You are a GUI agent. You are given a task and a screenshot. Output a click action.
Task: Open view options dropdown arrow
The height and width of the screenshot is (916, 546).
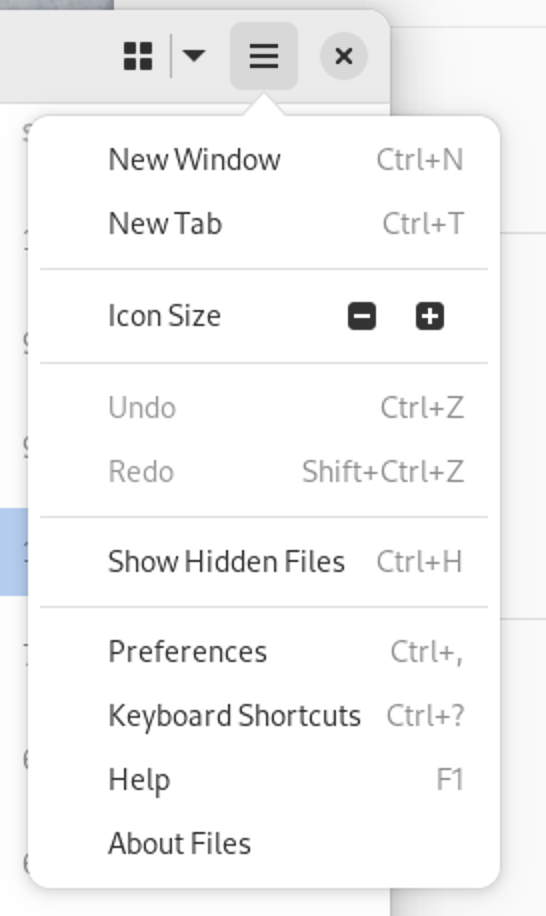tap(193, 55)
